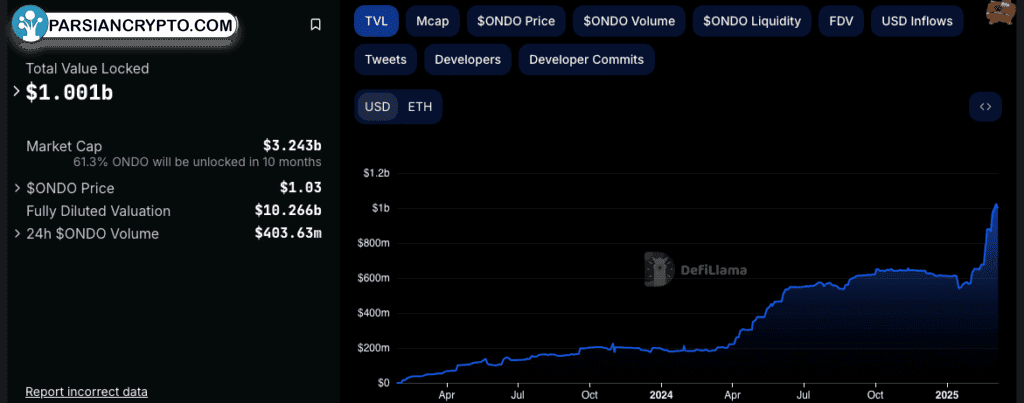
Task: Show Developer Commits on the chart
Action: coord(586,59)
